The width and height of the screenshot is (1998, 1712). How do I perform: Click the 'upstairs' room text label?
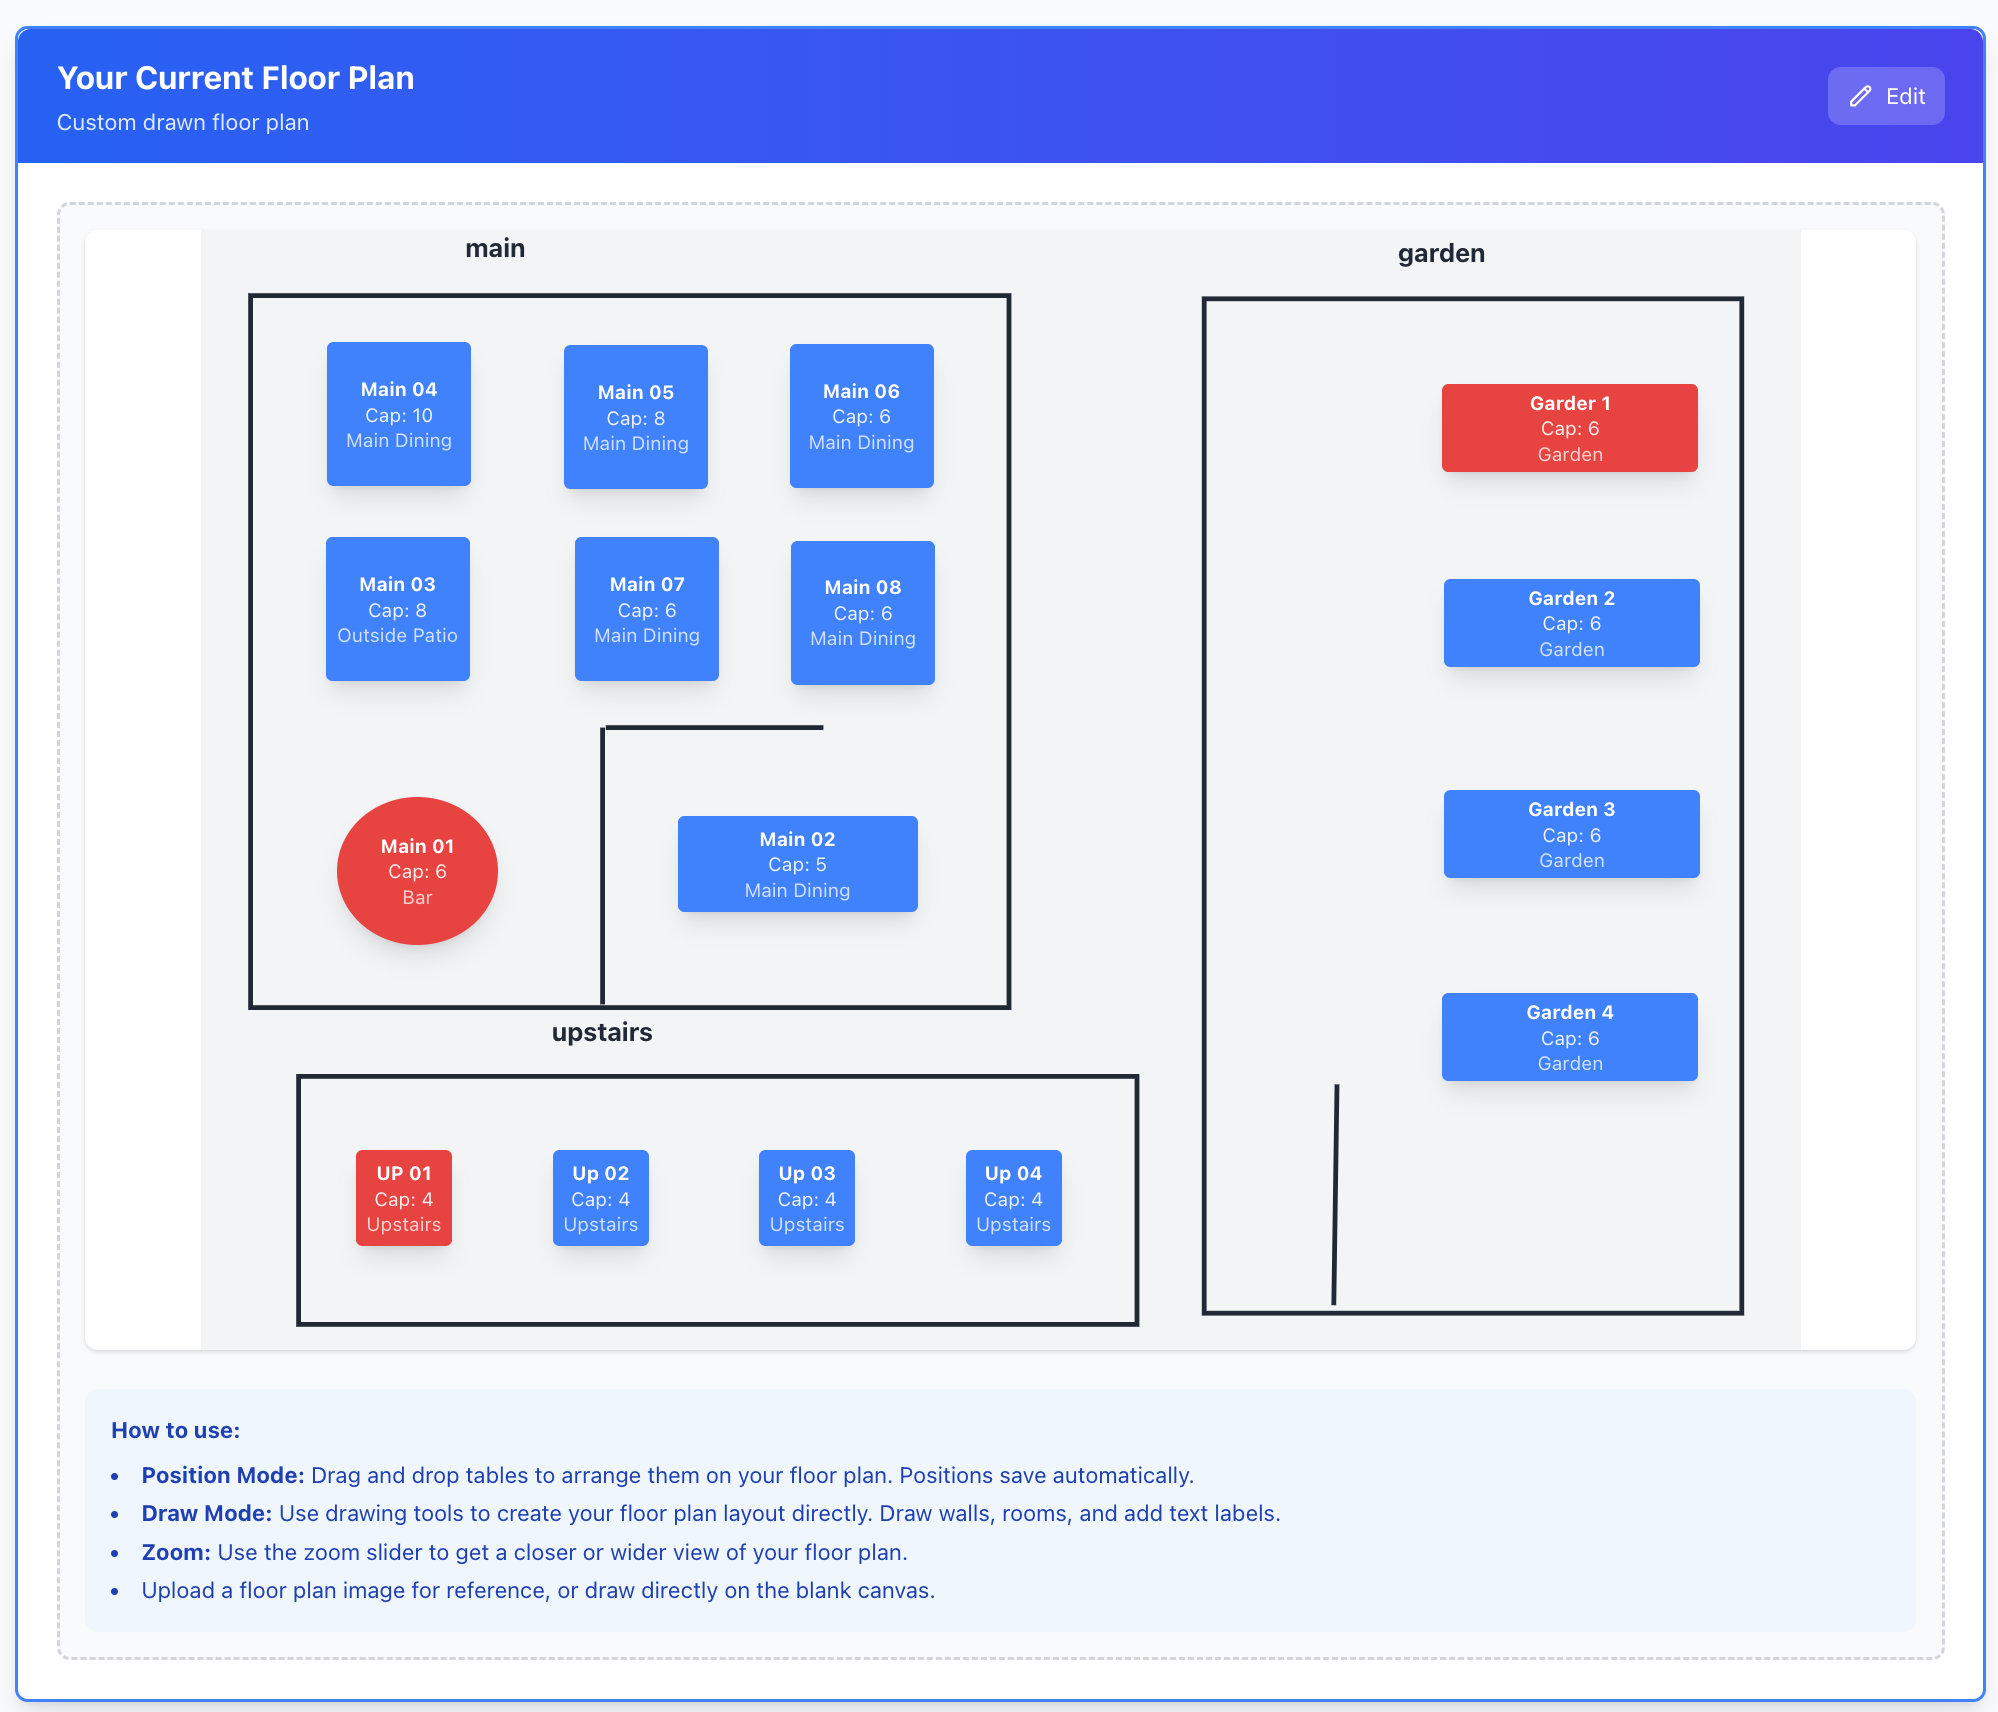click(602, 1032)
